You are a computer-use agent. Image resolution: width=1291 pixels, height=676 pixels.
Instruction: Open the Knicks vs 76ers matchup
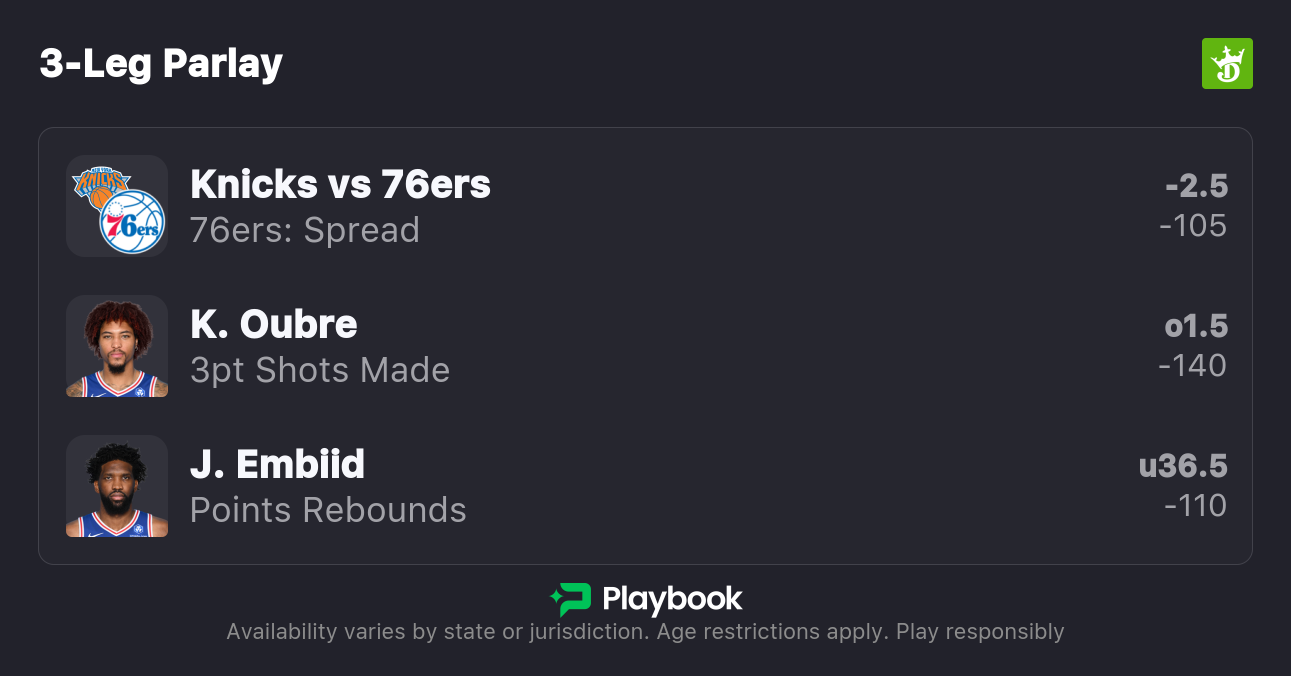[340, 184]
